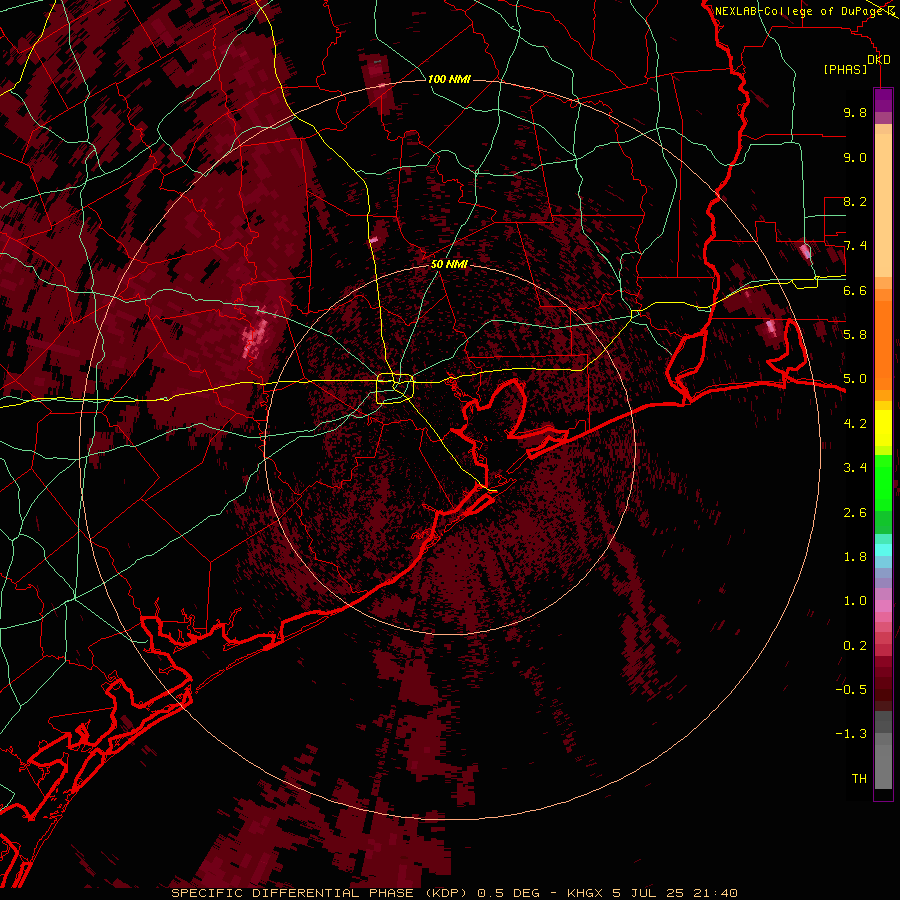
Task: Select the 9.8 value on color scale
Action: click(x=855, y=113)
